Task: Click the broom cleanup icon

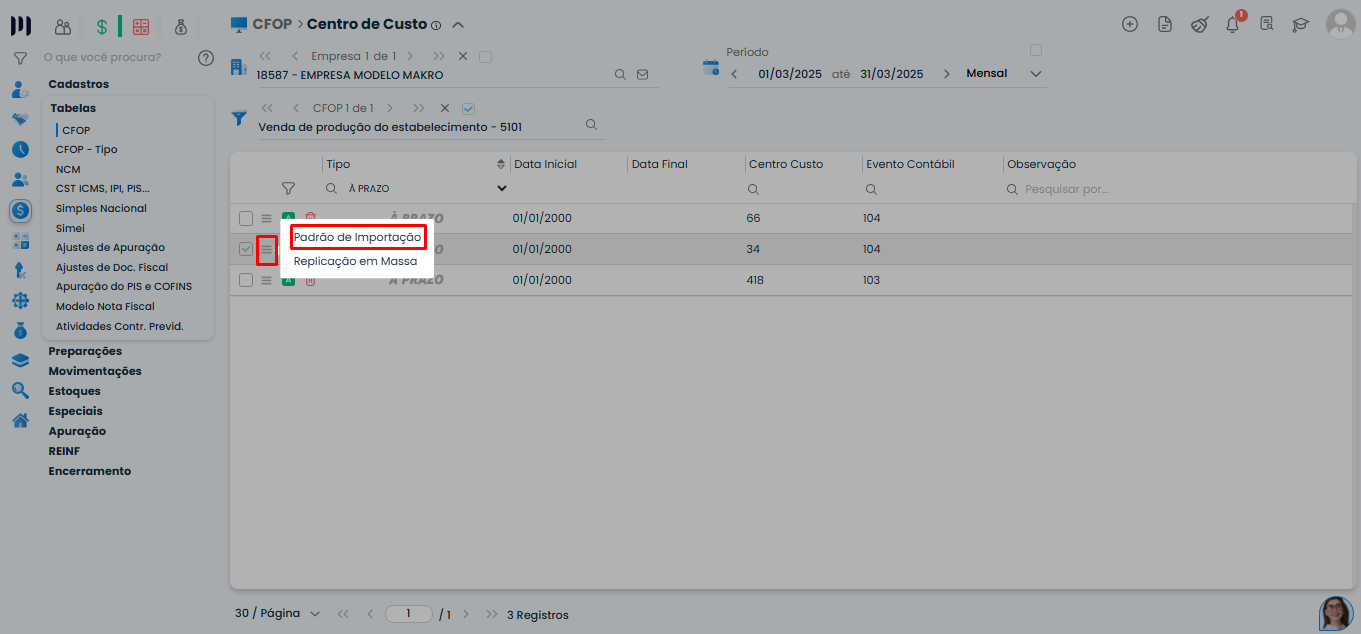Action: (1200, 25)
